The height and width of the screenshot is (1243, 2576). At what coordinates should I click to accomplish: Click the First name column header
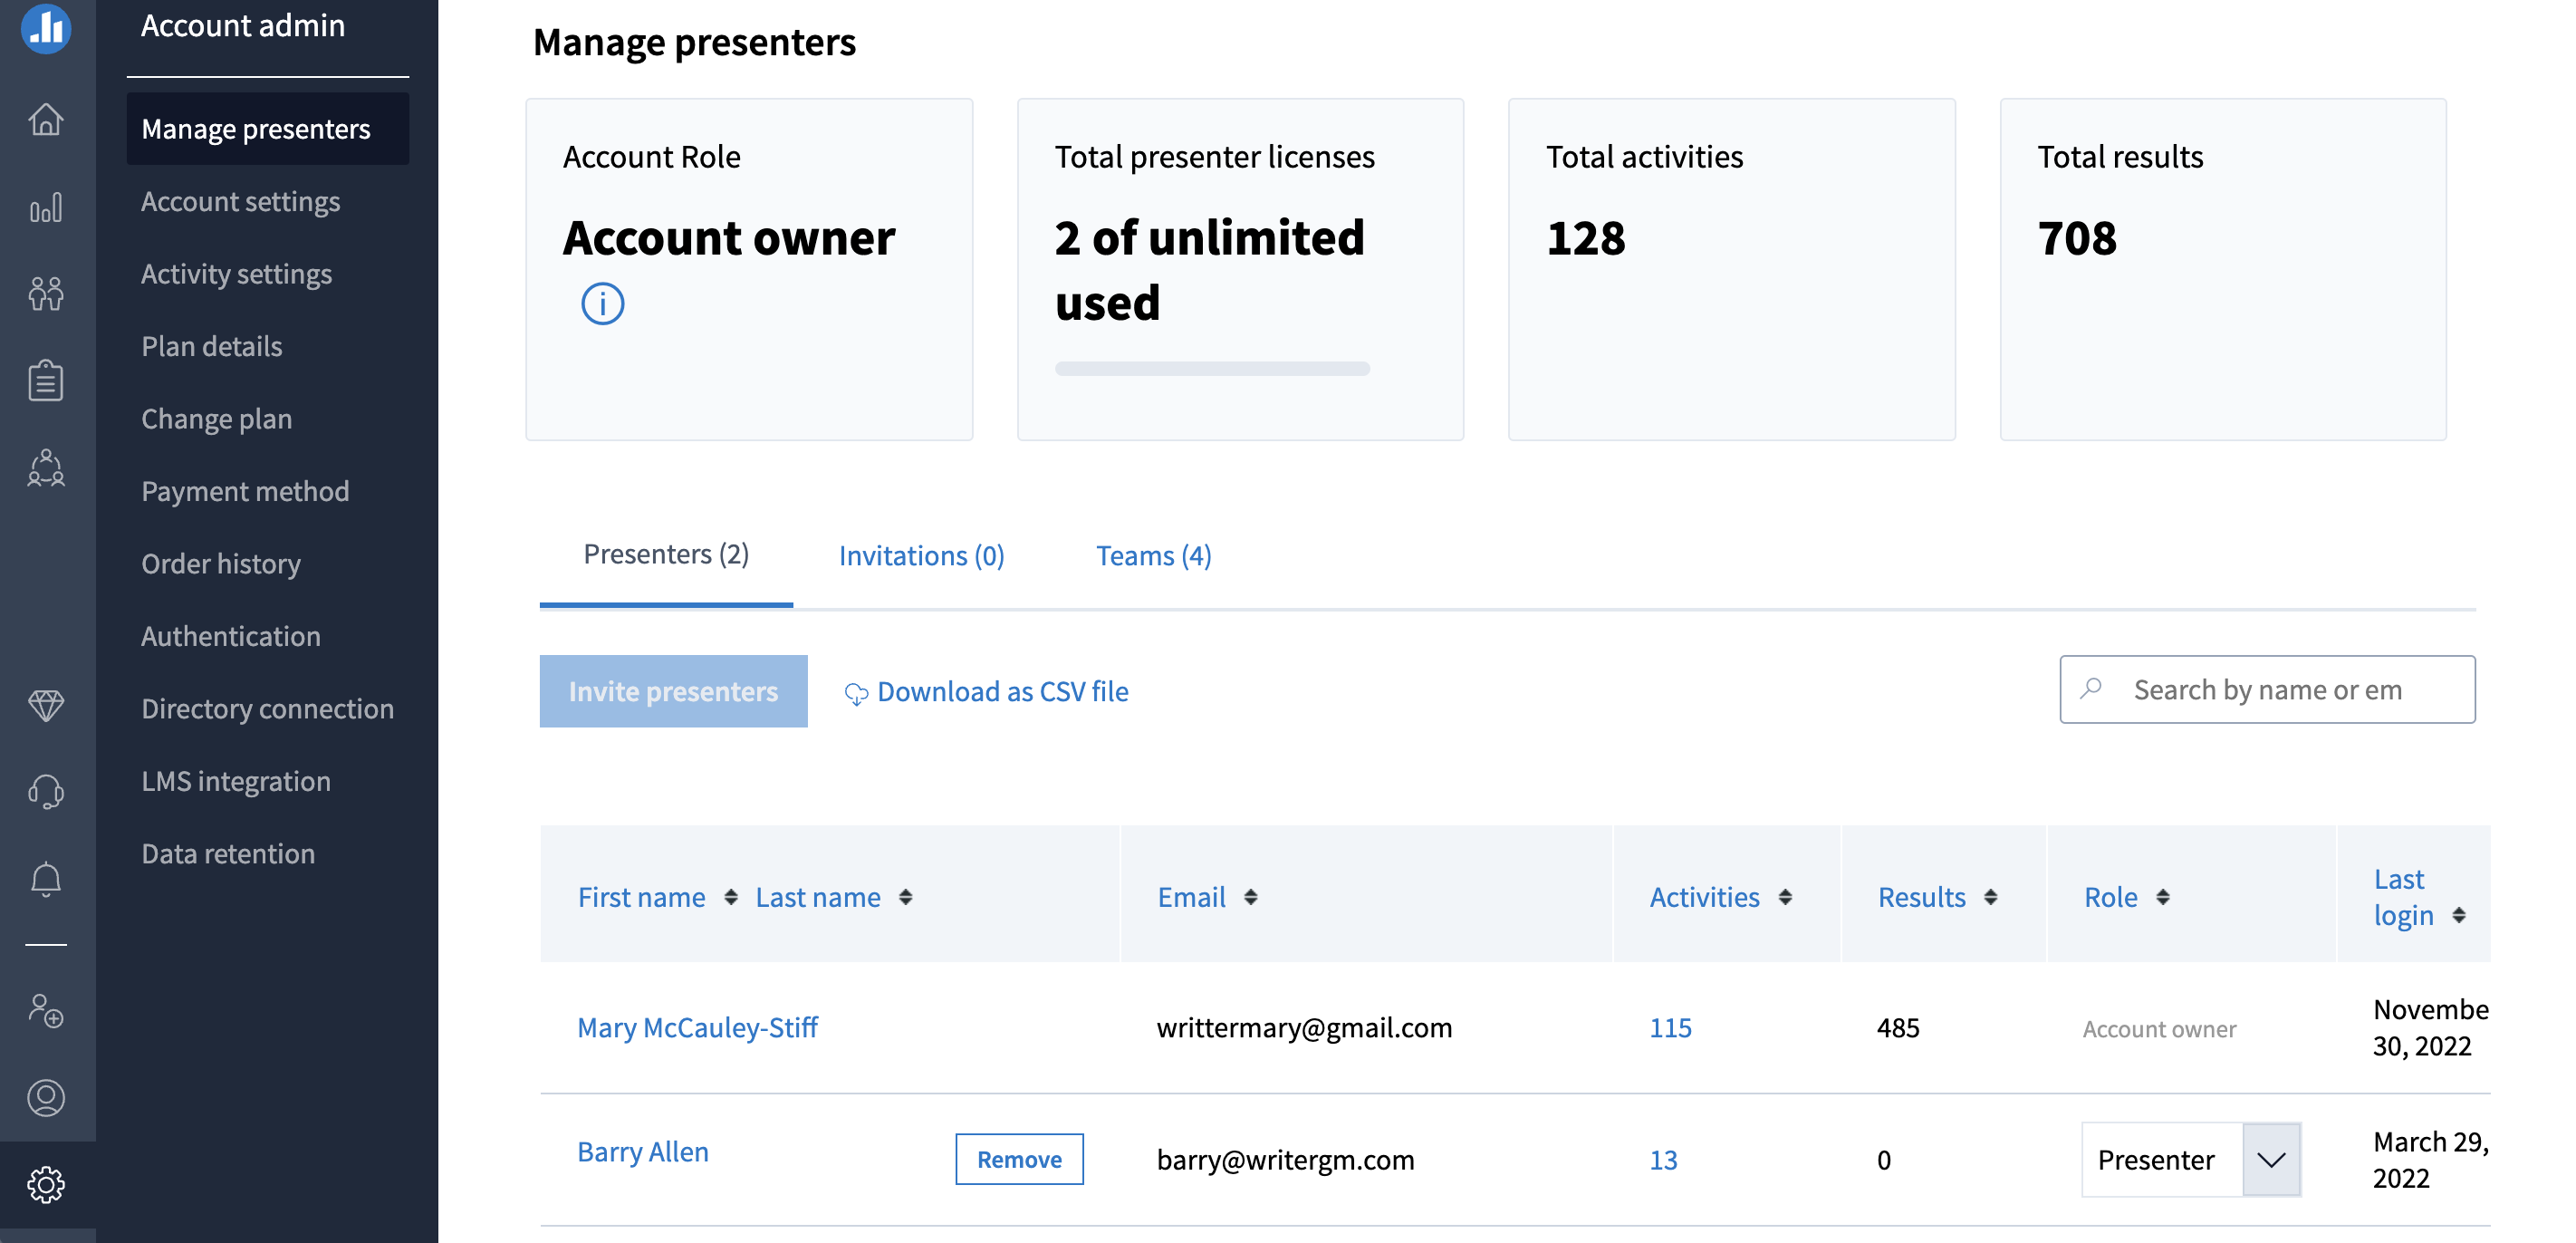click(641, 897)
